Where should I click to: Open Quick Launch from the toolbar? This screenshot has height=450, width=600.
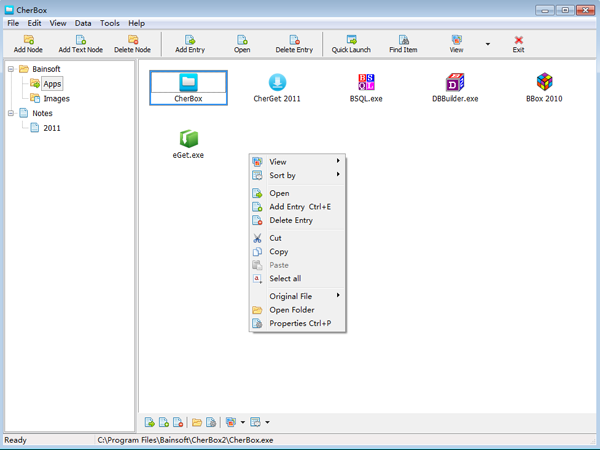coord(351,44)
